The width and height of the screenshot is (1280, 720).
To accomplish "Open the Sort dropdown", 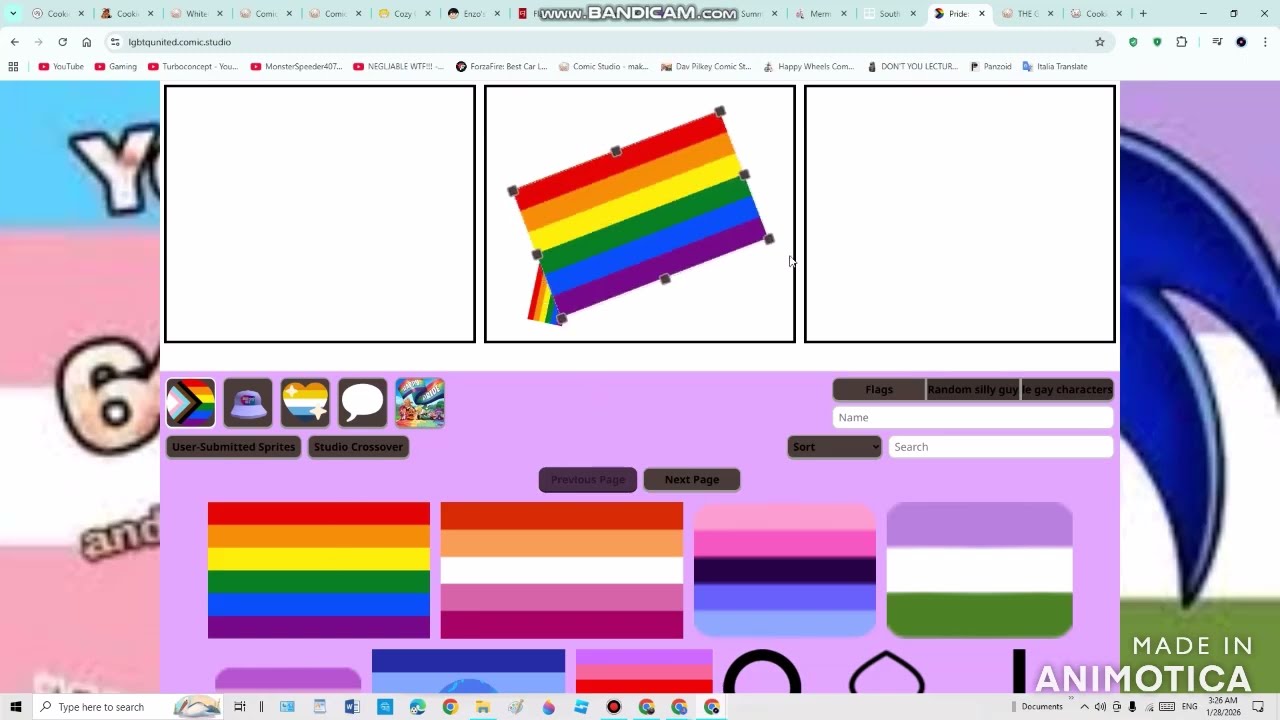I will [834, 447].
